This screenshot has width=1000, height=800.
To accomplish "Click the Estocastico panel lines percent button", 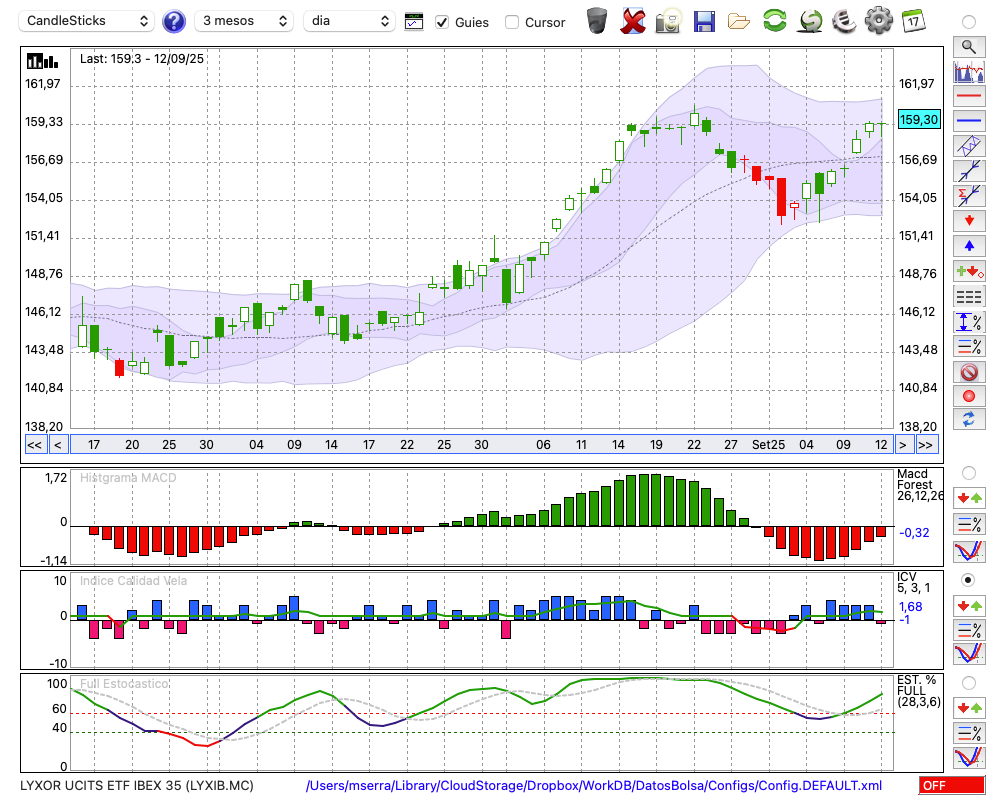I will [x=969, y=733].
